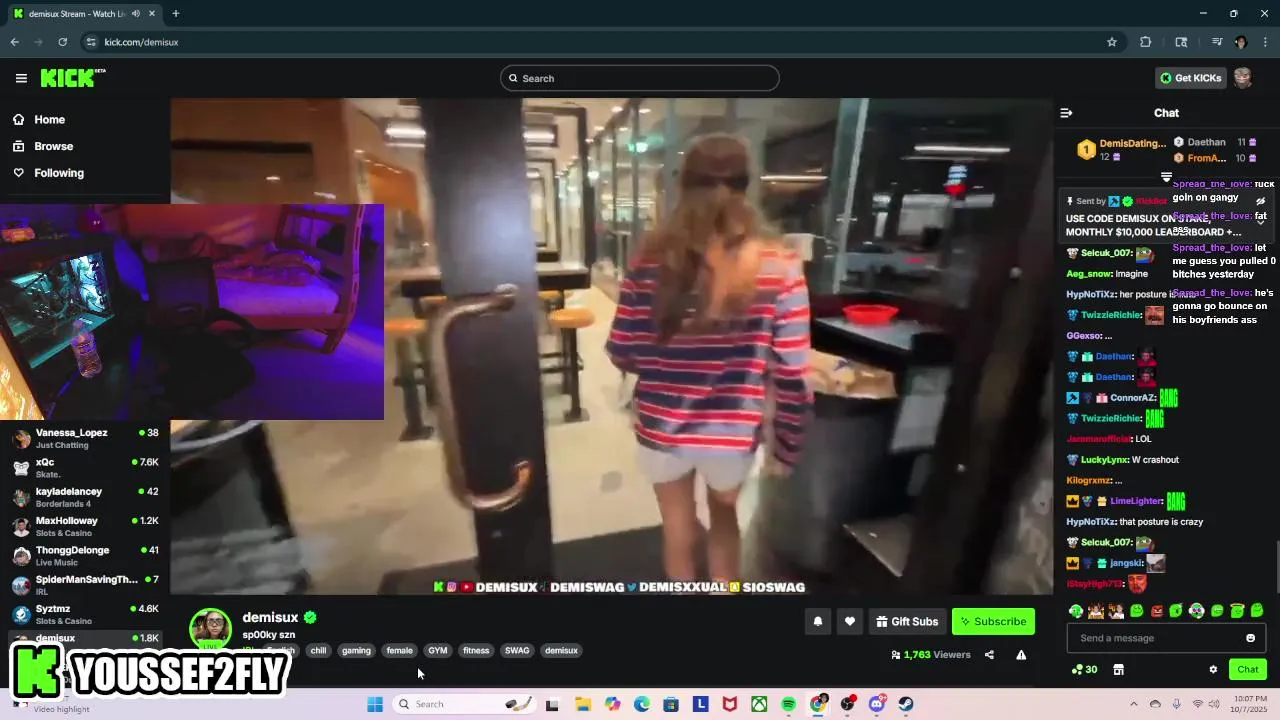Open the user profile avatar menu

tap(1243, 78)
